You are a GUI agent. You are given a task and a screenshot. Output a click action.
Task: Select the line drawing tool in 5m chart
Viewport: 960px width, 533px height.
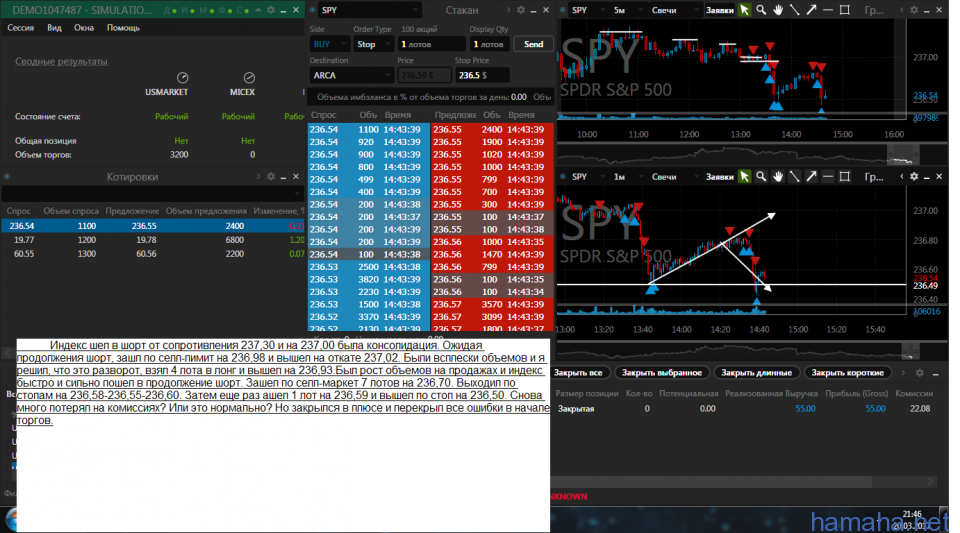794,10
